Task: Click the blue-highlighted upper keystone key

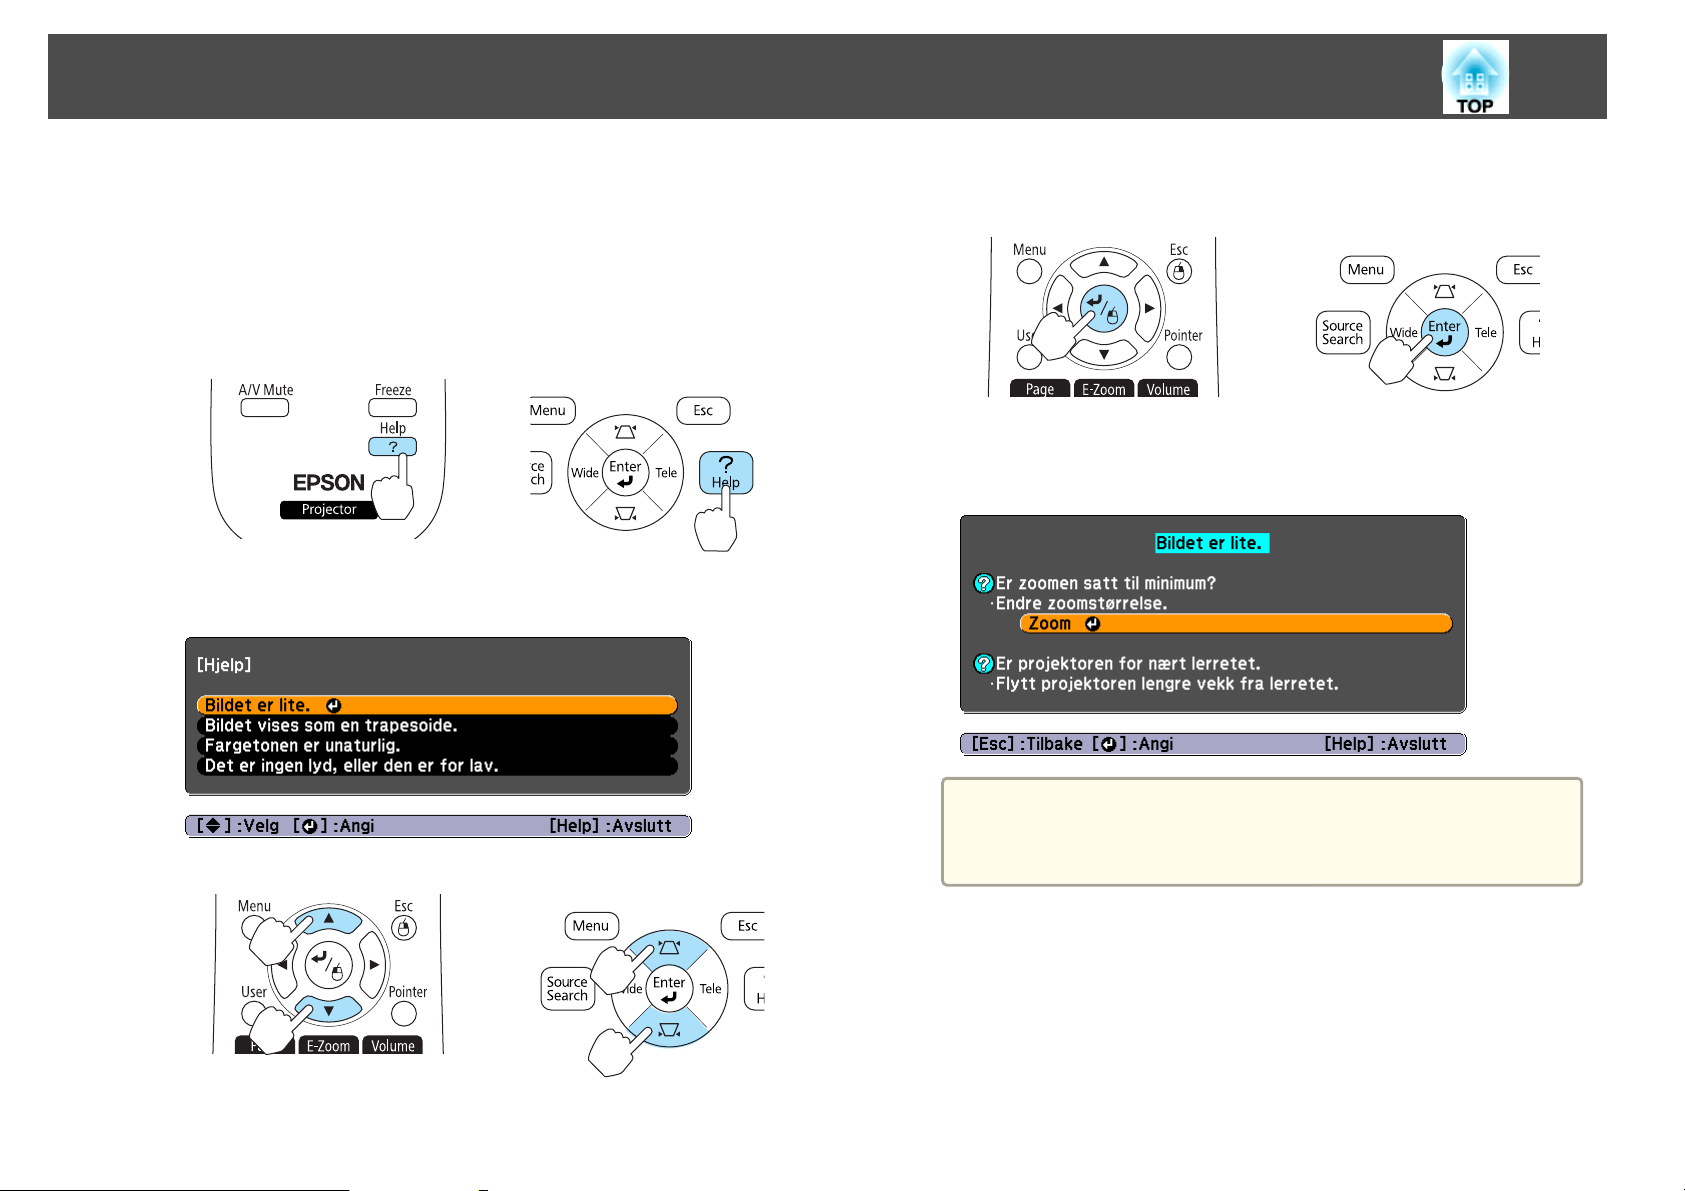Action: pyautogui.click(x=669, y=946)
